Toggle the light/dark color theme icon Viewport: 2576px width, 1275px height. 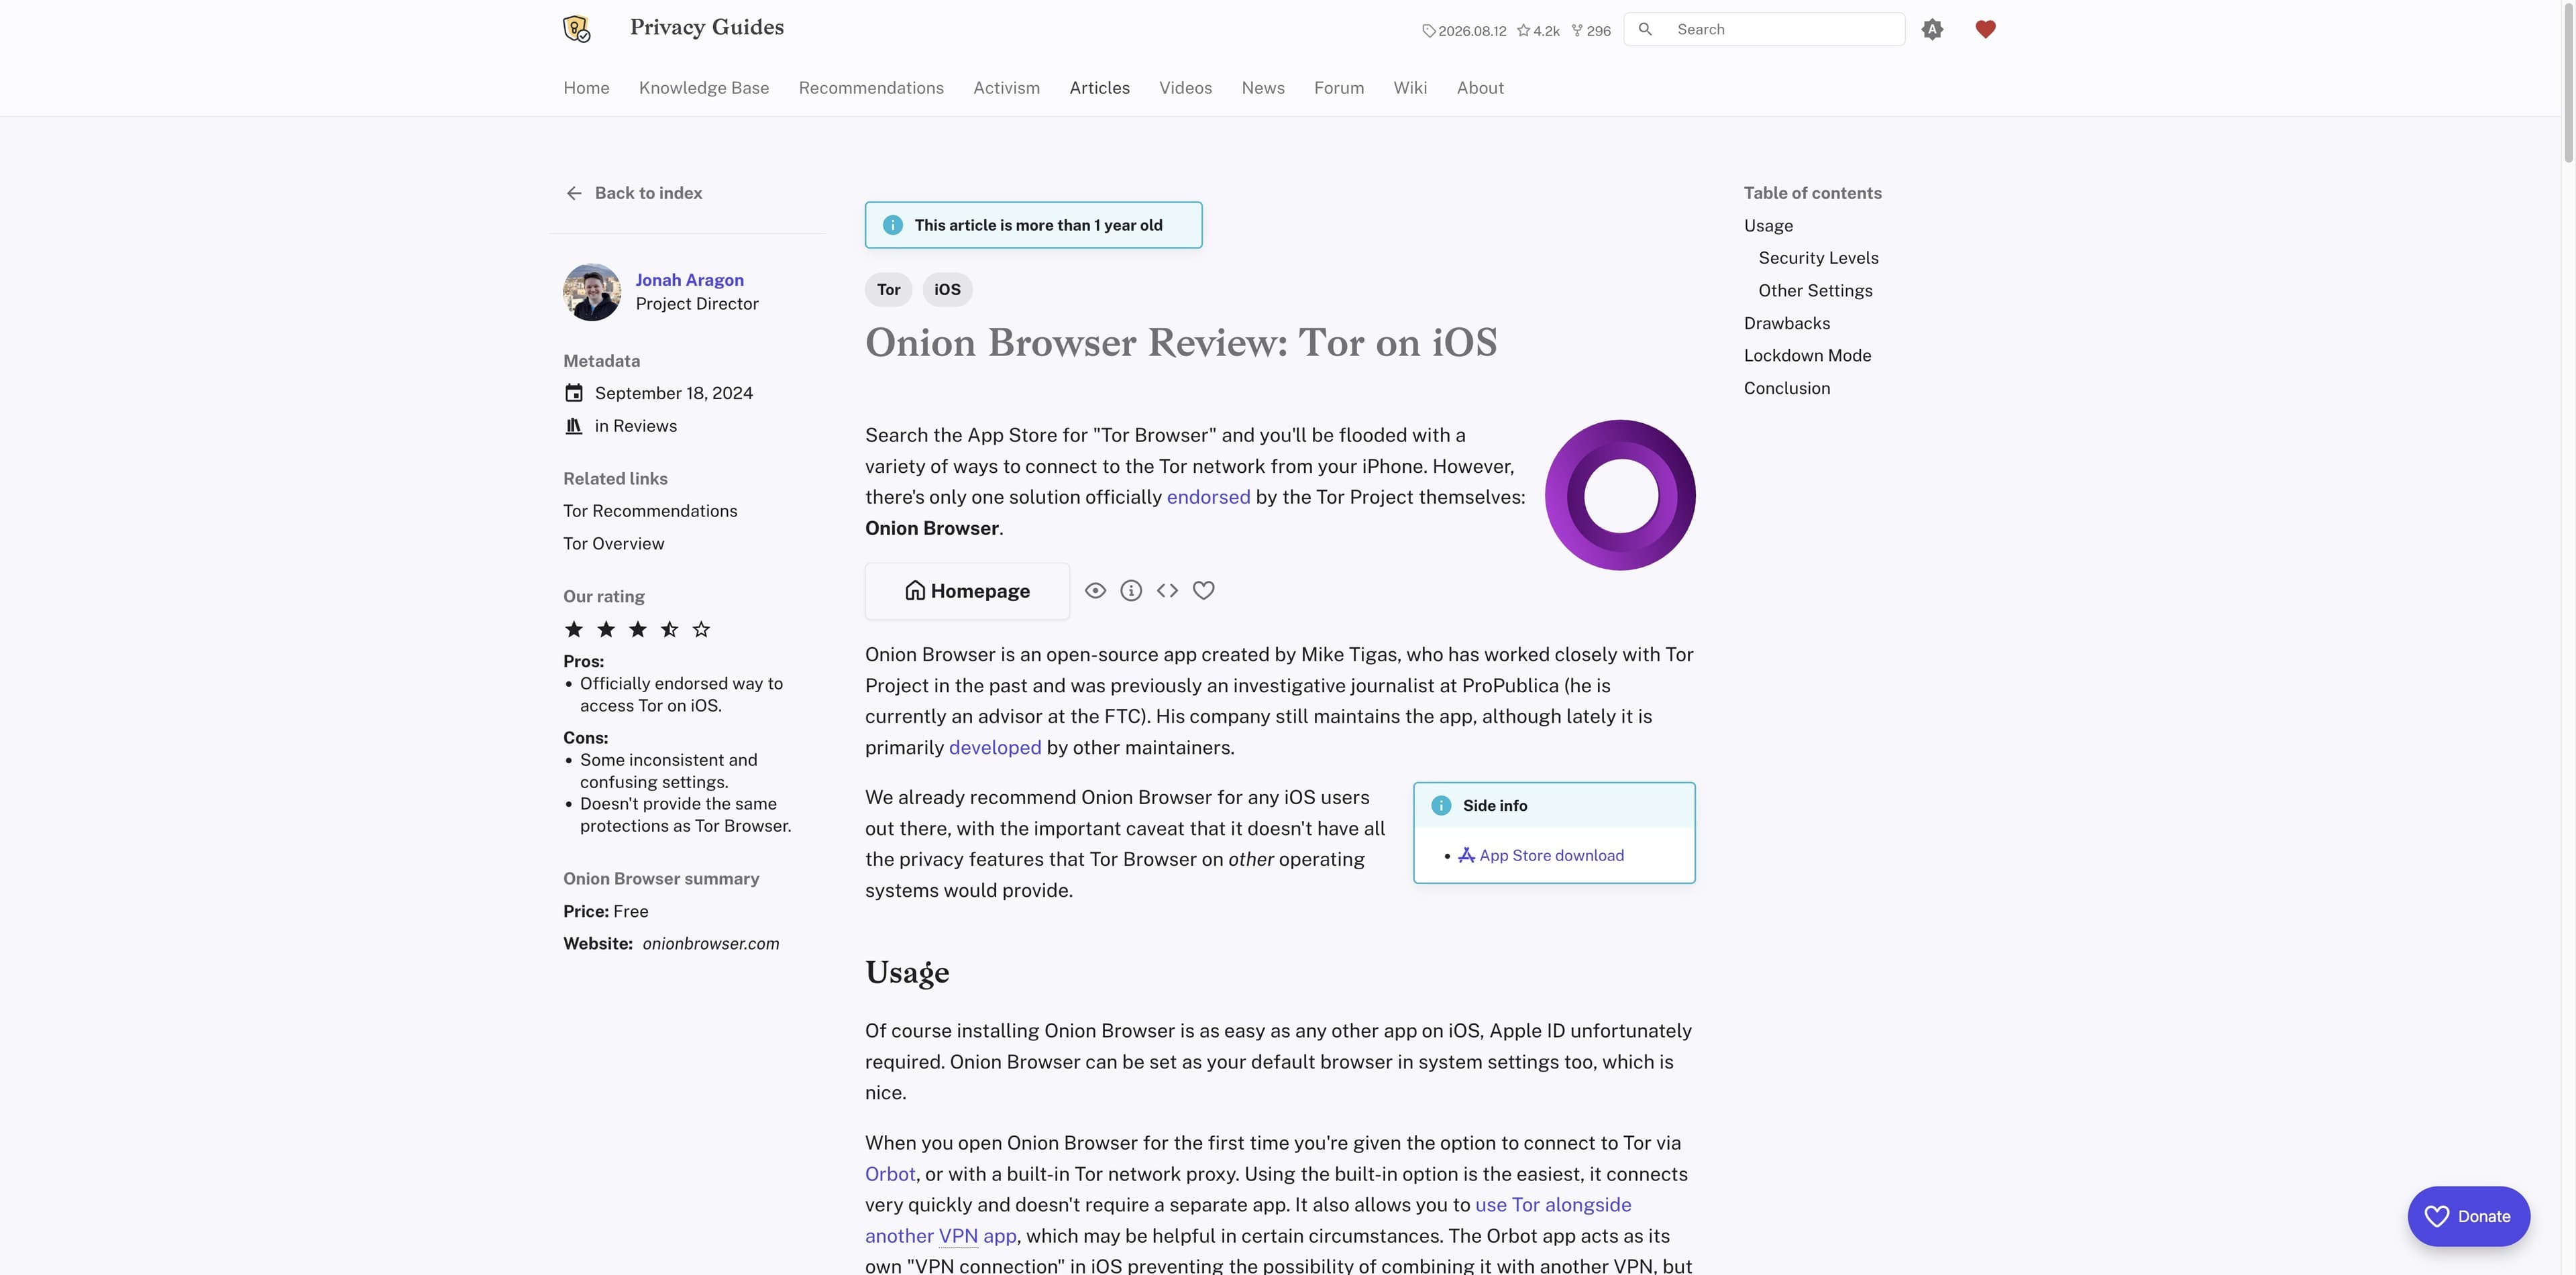tap(1932, 29)
